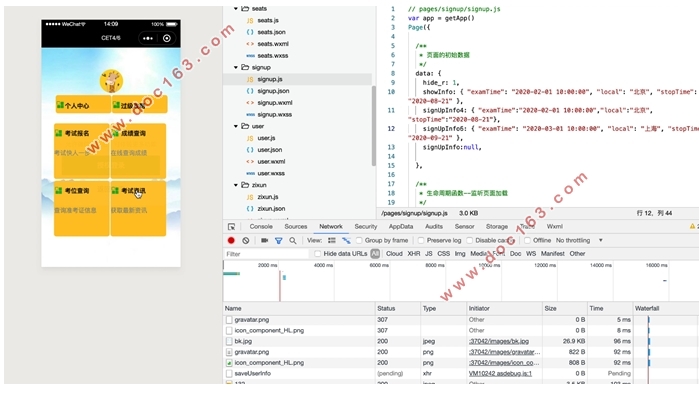Screen dimensions: 699x397
Task: Switch to large request rows view
Action: point(332,240)
